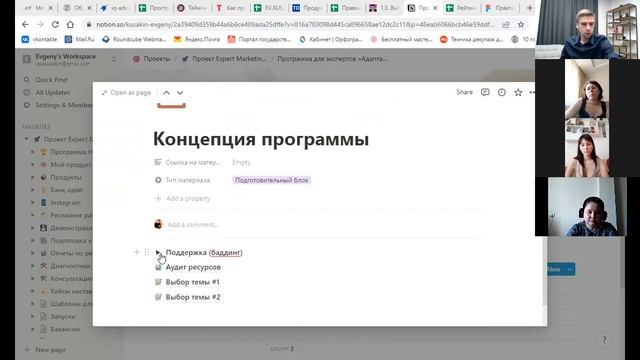Image resolution: width=640 pixels, height=360 pixels.
Task: Switch to the Тайм... browser tab
Action: (x=192, y=8)
